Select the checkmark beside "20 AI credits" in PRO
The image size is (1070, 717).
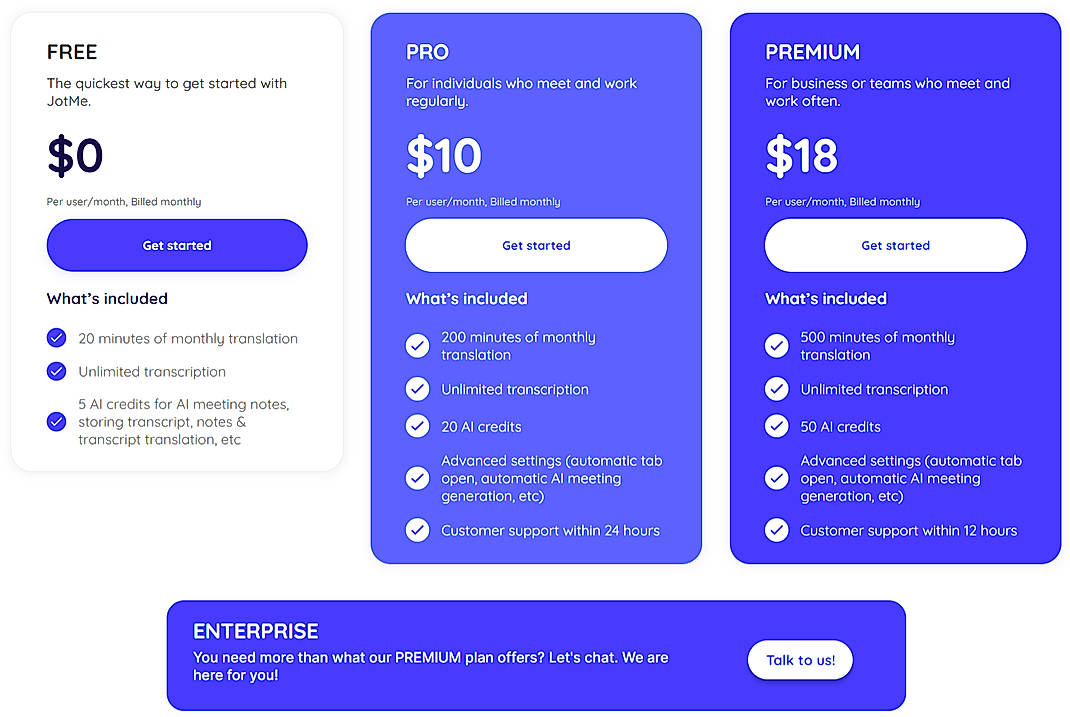point(417,425)
